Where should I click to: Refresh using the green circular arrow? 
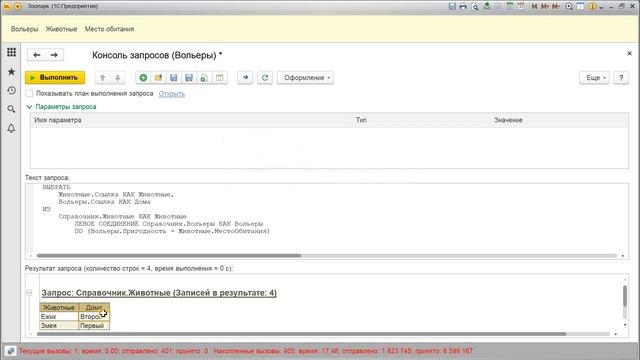265,78
